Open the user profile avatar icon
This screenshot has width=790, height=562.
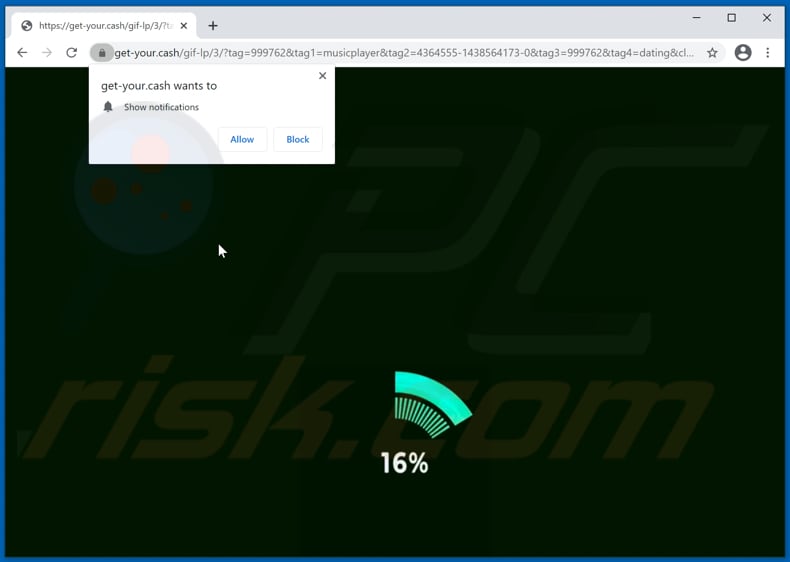743,52
